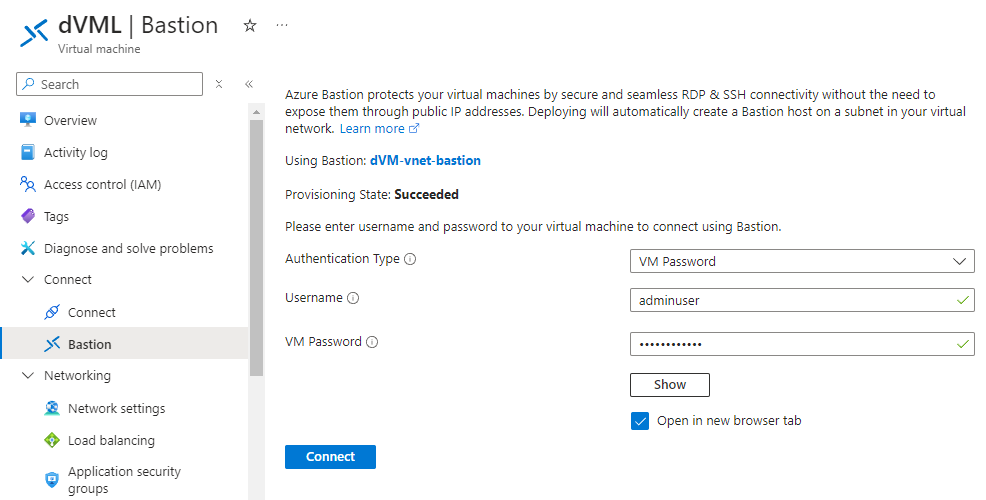Collapse the Connect section
The height and width of the screenshot is (500, 986).
[27, 280]
